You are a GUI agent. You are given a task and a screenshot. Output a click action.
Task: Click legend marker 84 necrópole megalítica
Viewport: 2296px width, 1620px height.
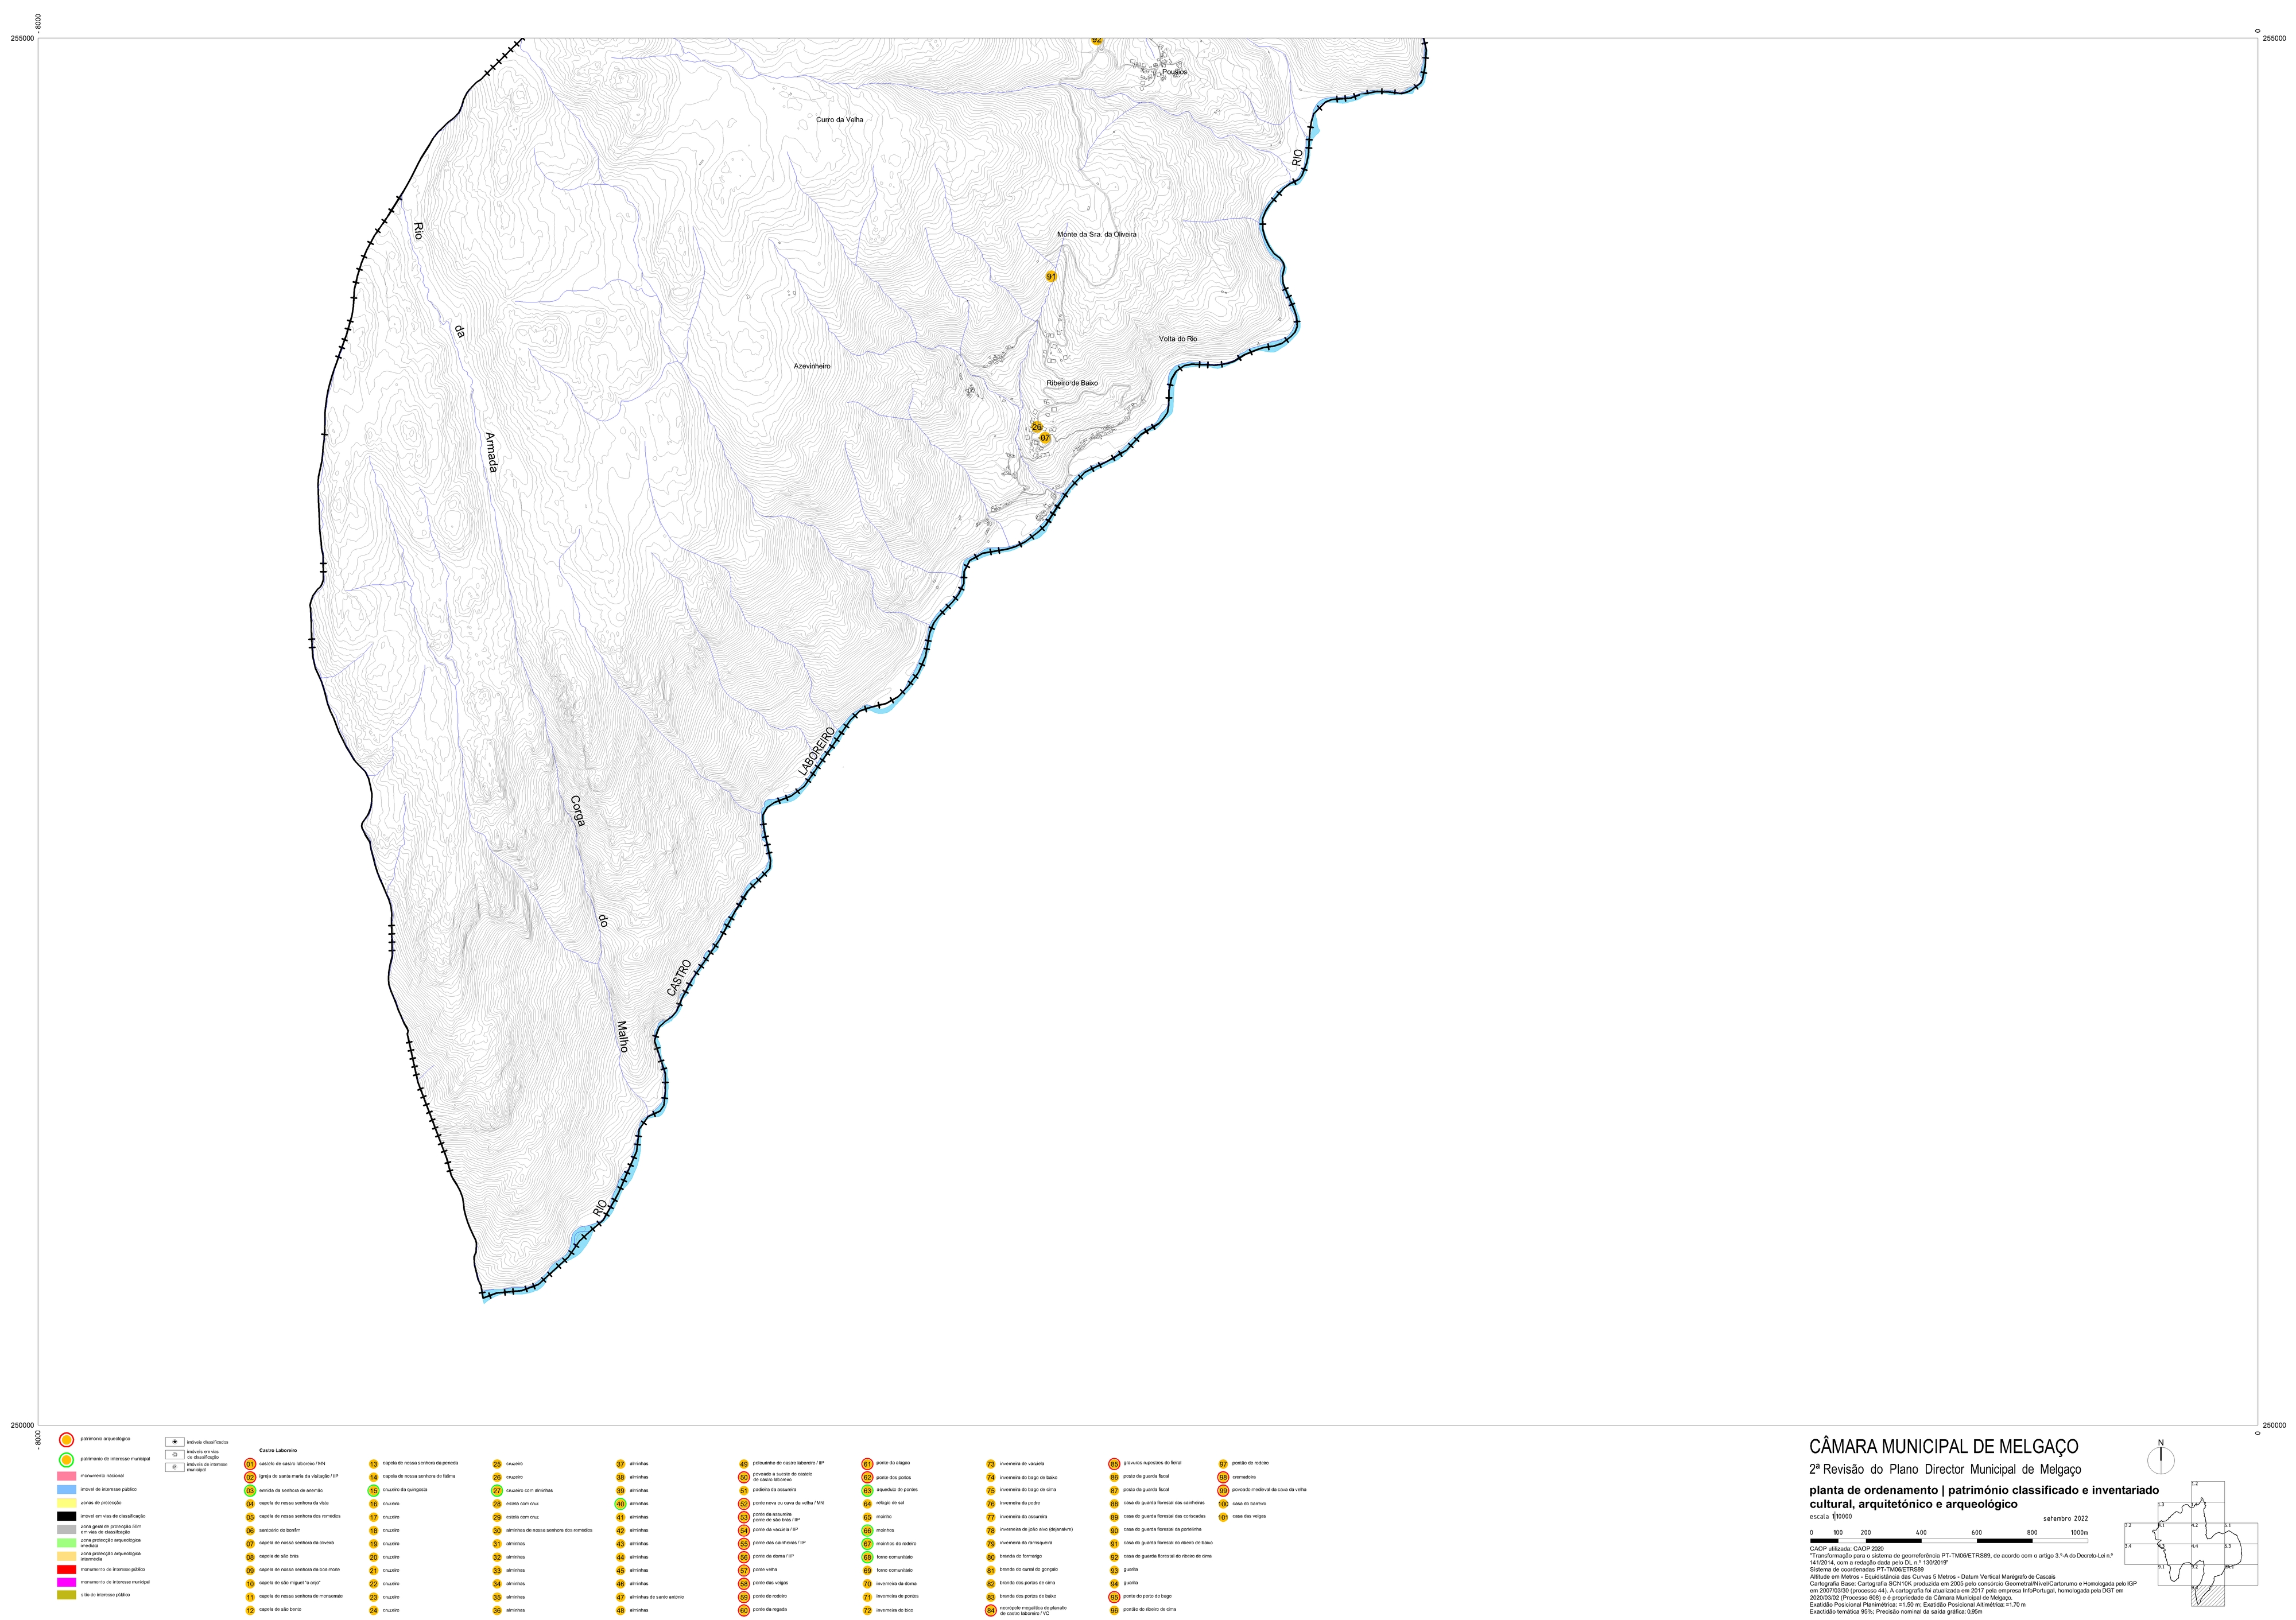(991, 1610)
